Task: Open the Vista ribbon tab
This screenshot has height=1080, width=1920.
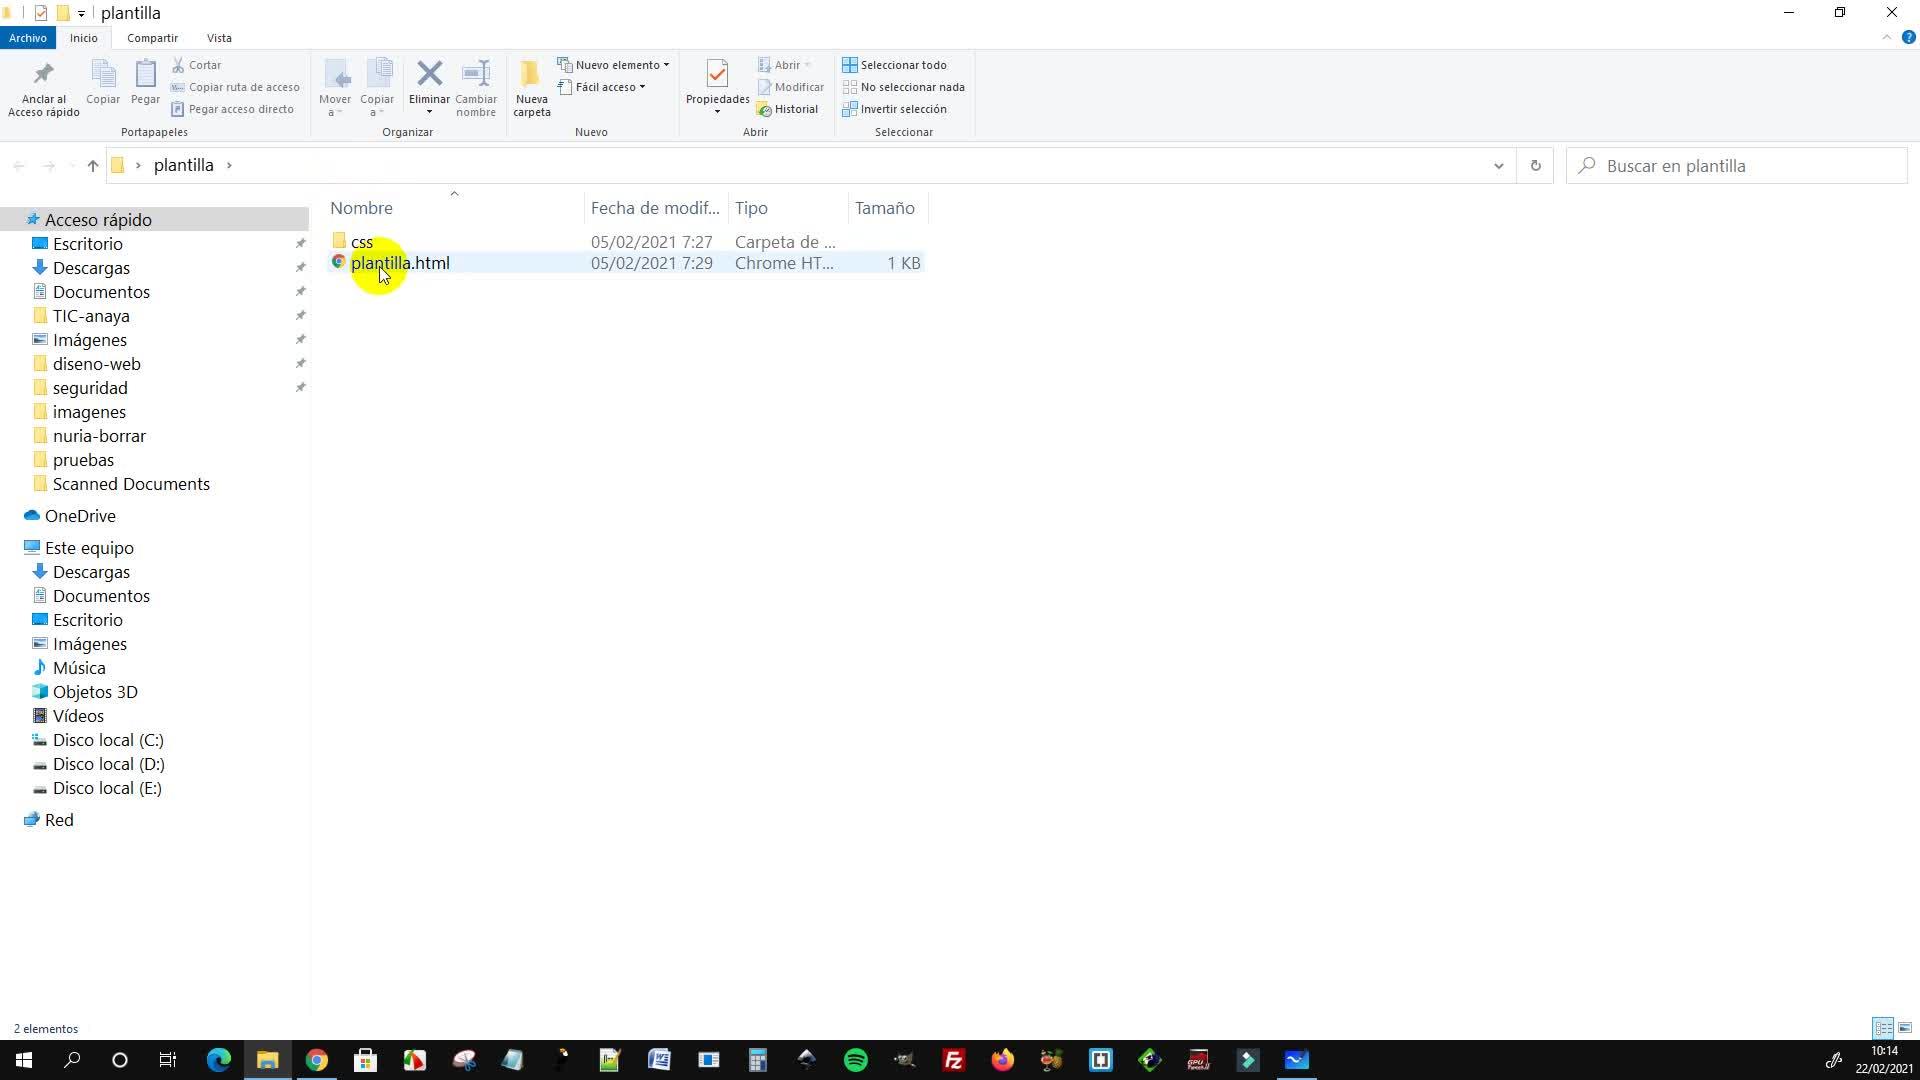Action: (x=219, y=38)
